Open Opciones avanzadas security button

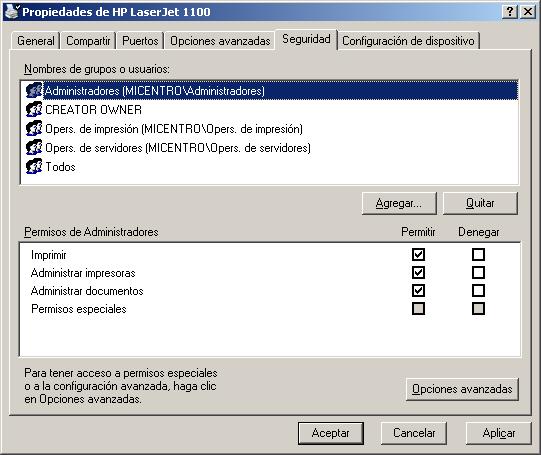click(462, 389)
